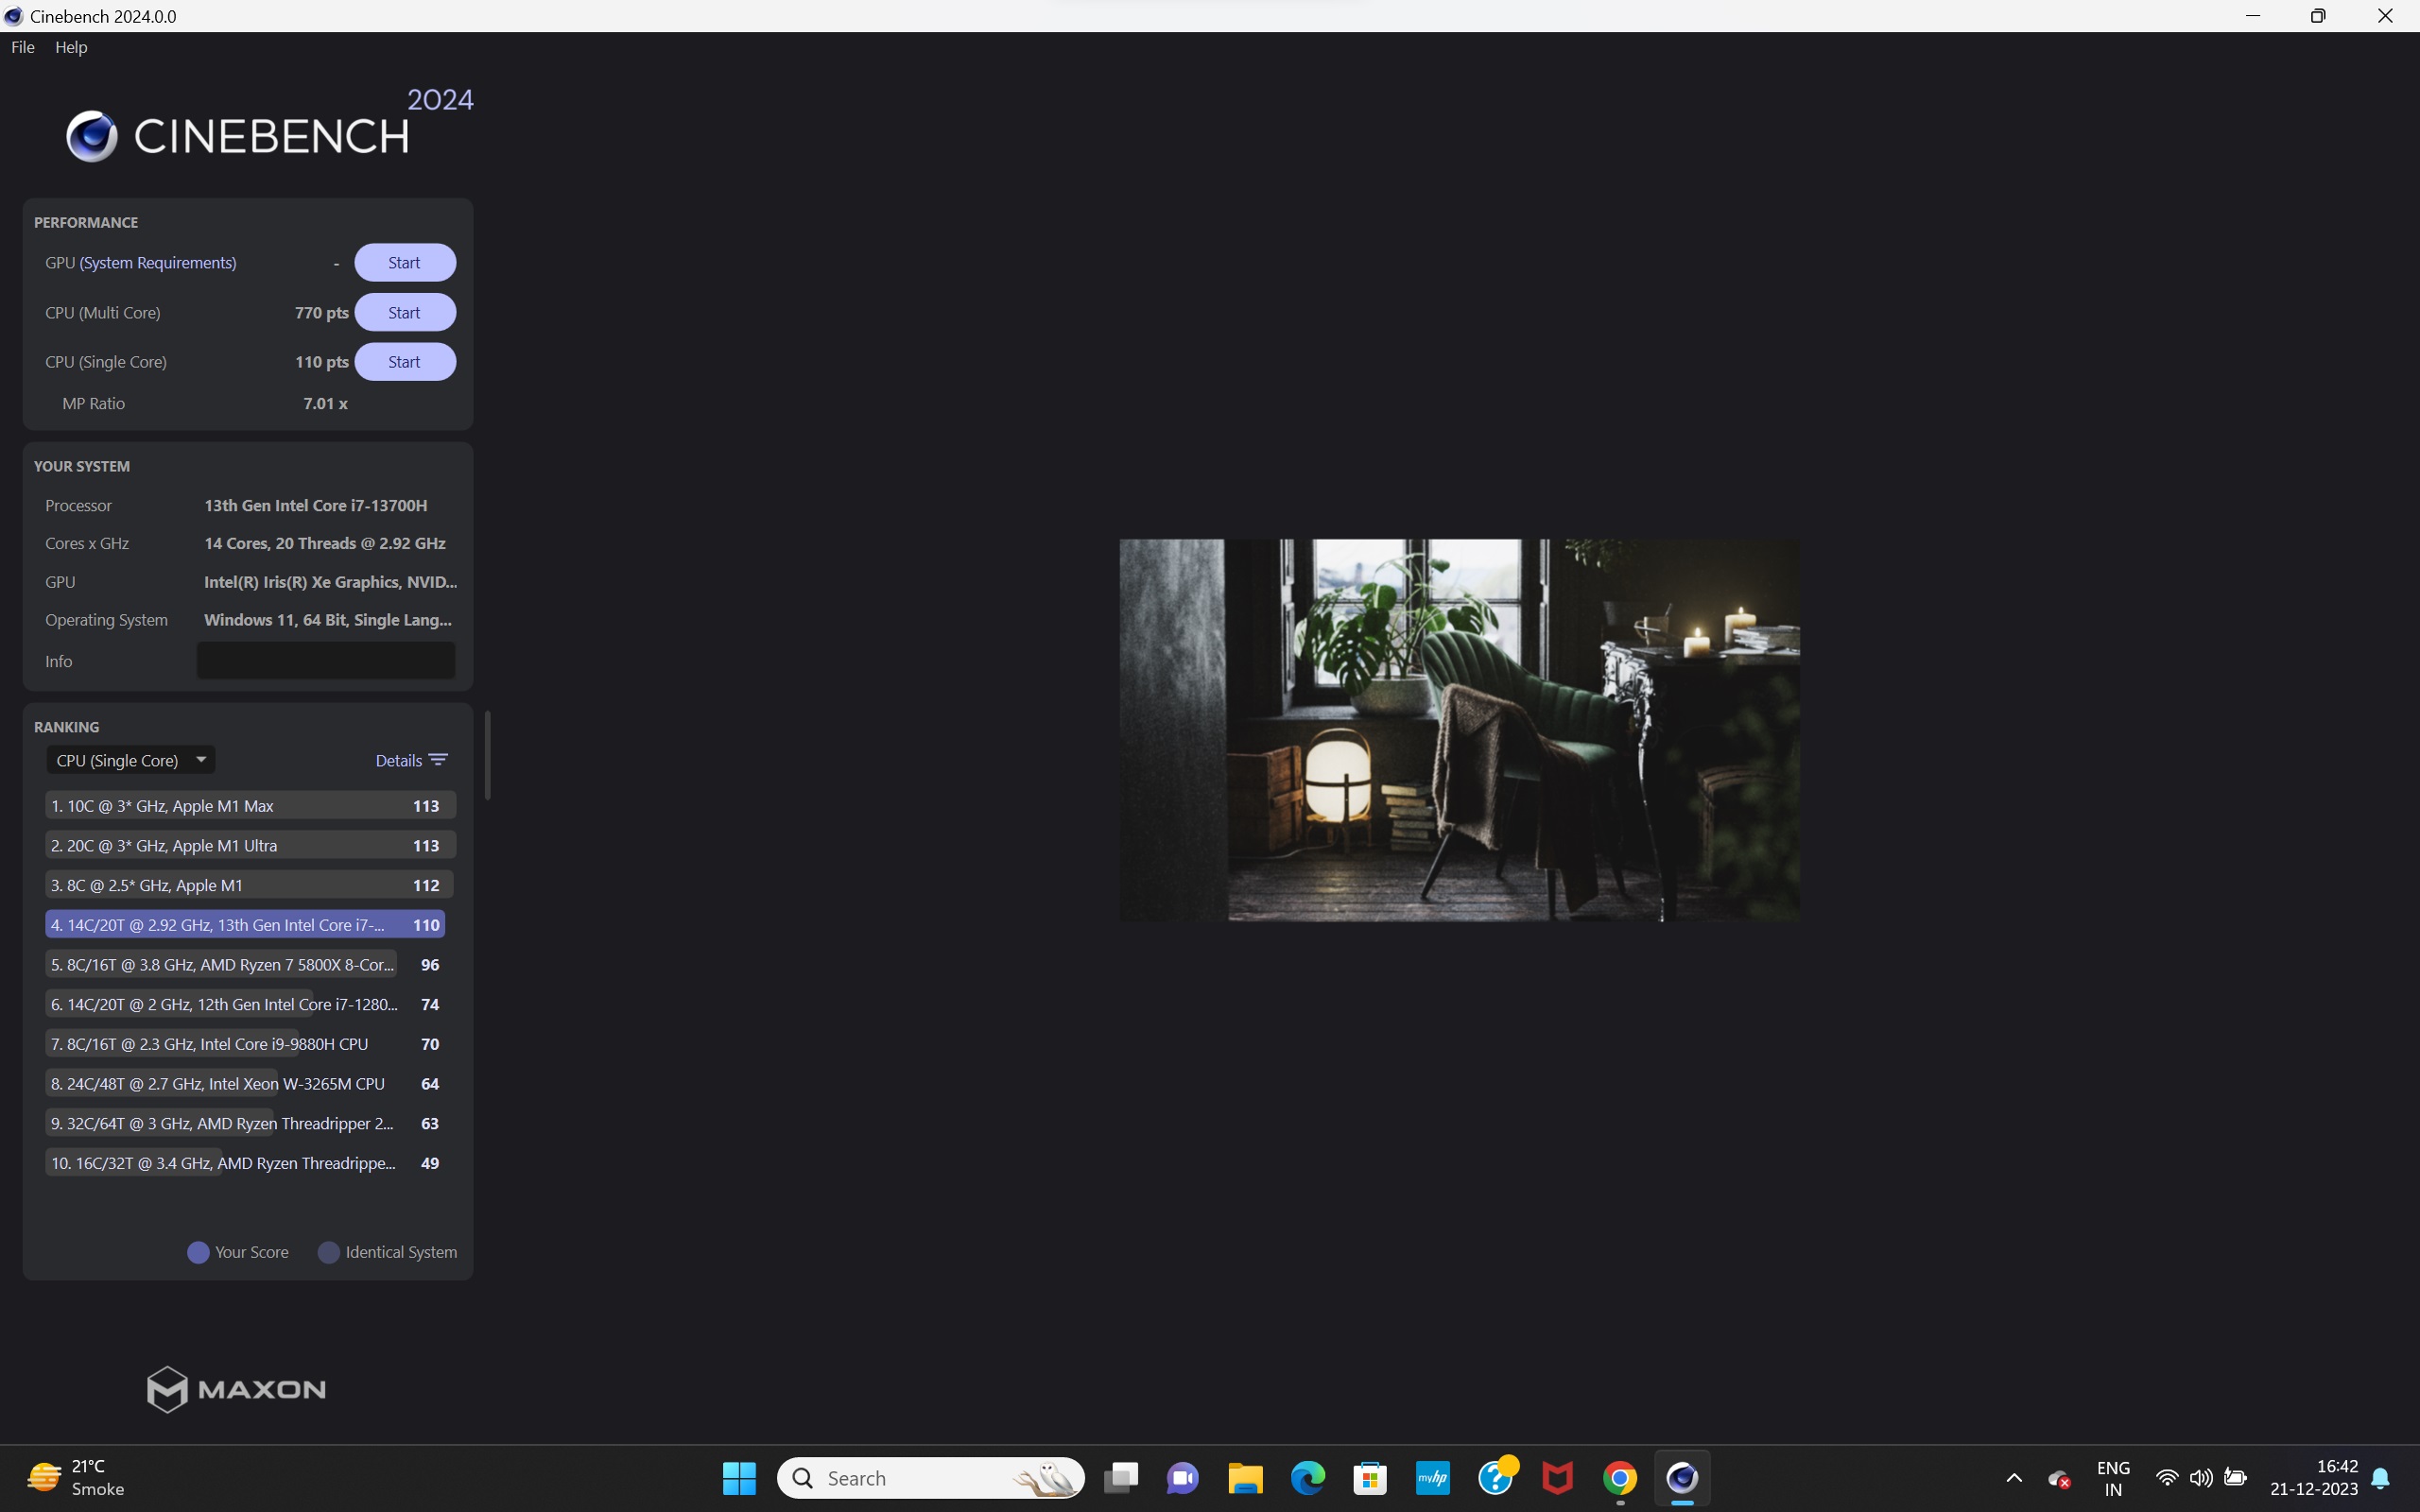Start the CPU Single Core test
2420x1512 pixels.
pos(405,362)
